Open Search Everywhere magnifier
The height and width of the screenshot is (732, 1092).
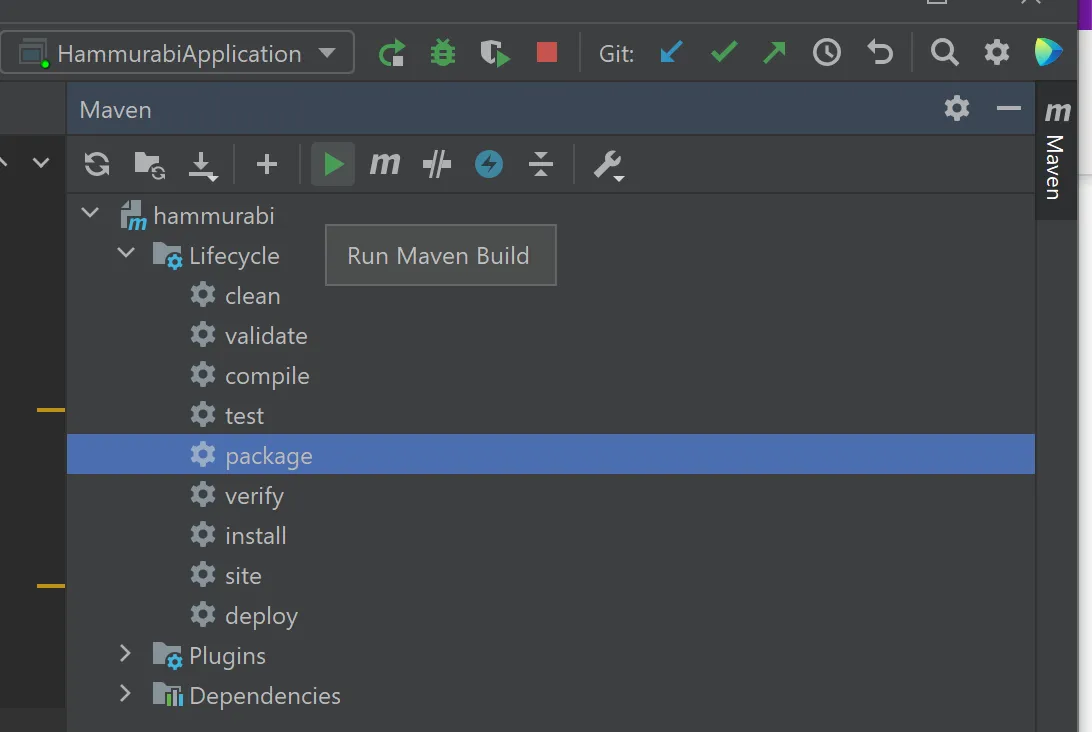(944, 52)
